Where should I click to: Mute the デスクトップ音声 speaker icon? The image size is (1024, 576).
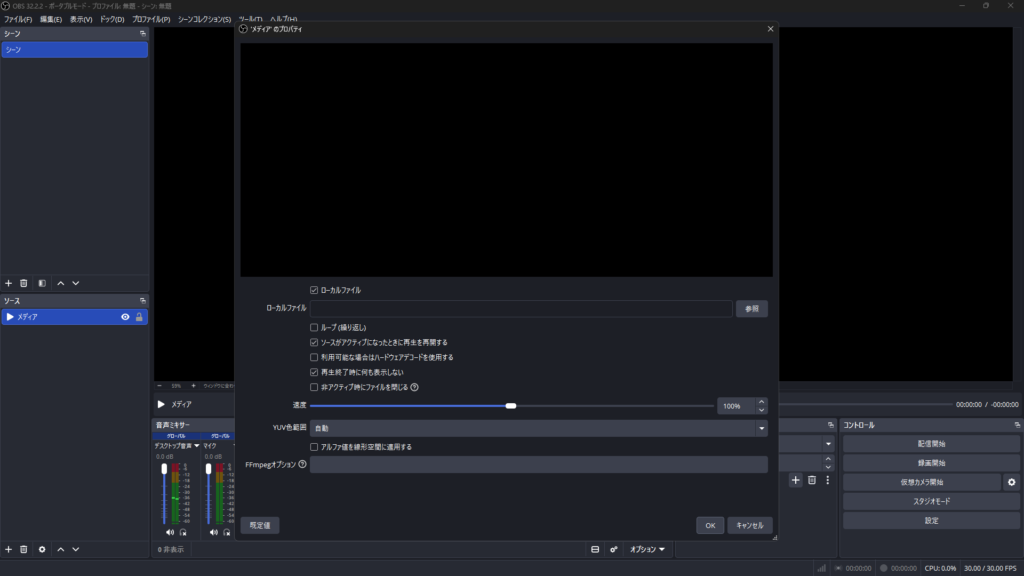170,532
